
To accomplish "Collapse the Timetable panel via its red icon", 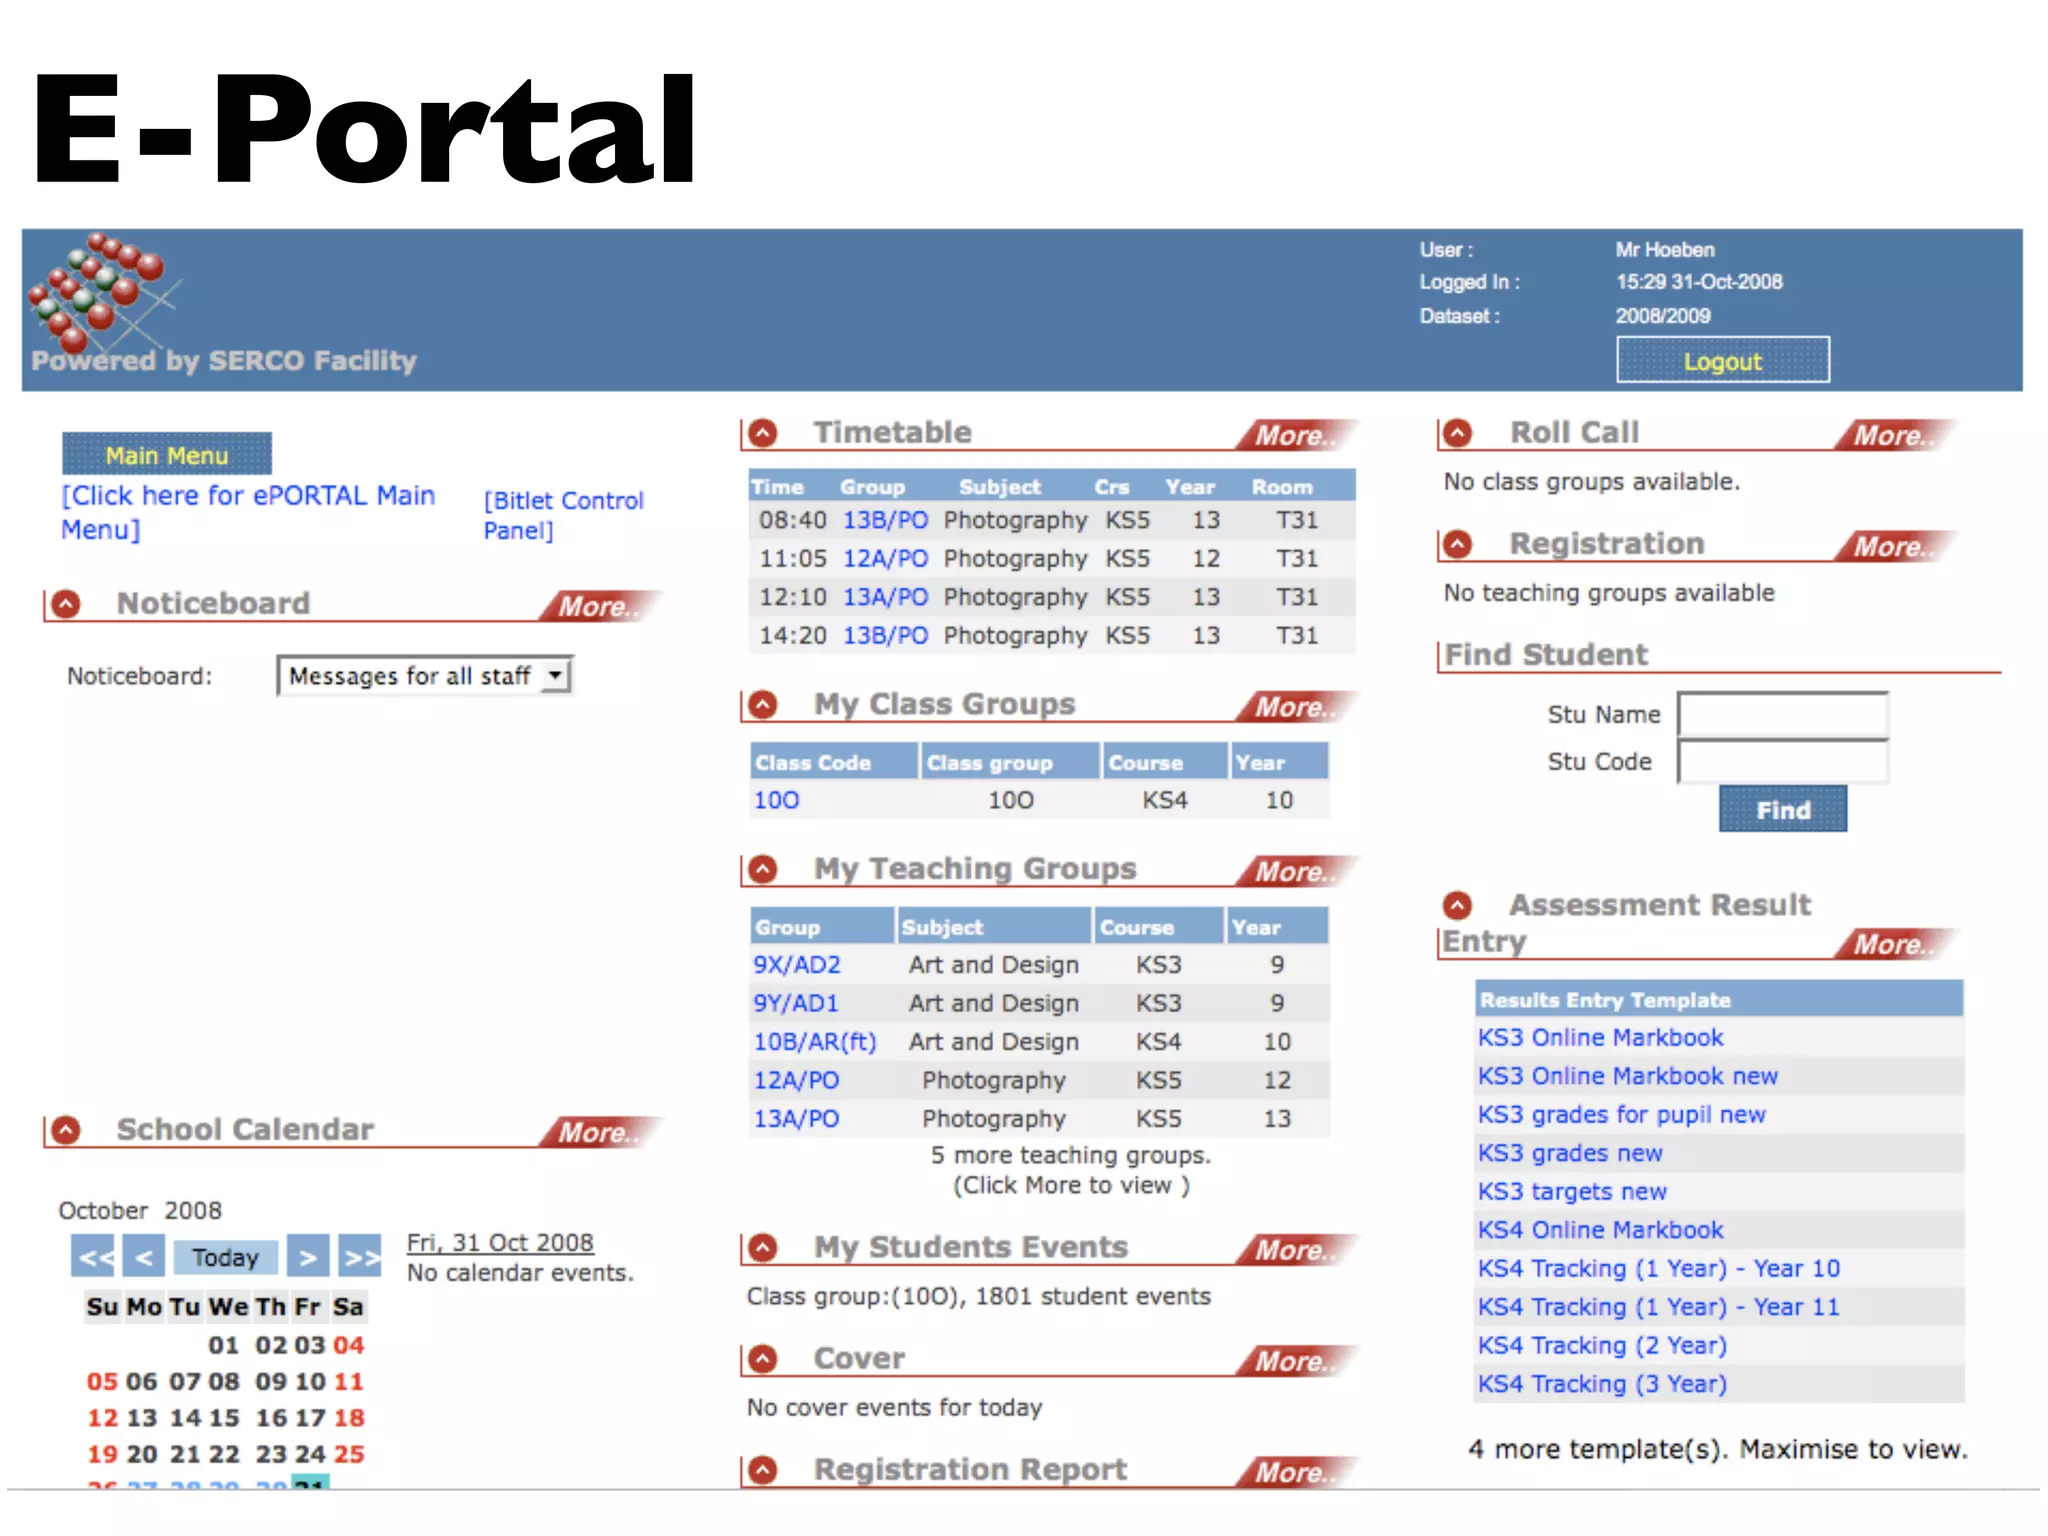I will (x=763, y=433).
